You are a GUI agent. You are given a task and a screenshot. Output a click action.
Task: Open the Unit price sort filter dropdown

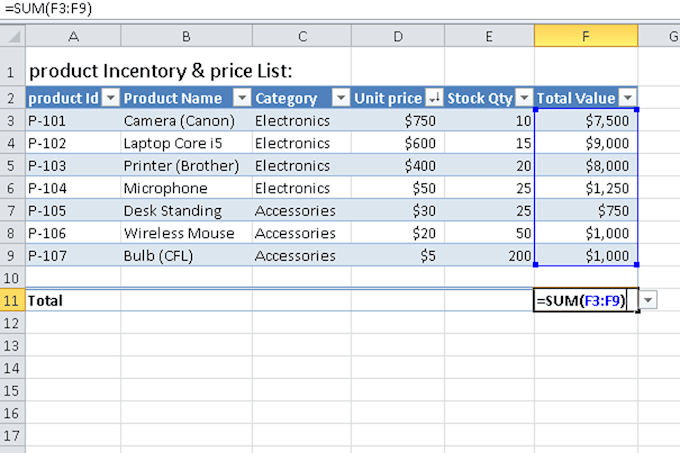[x=434, y=98]
